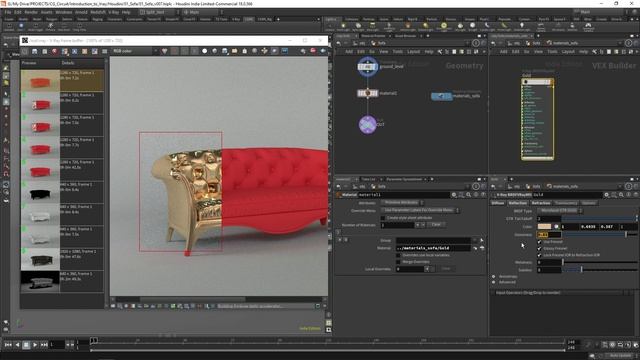Viewport: 640px width, 360px height.
Task: Click search icon in V-Ray BRDF Gold header
Action: pos(621,195)
